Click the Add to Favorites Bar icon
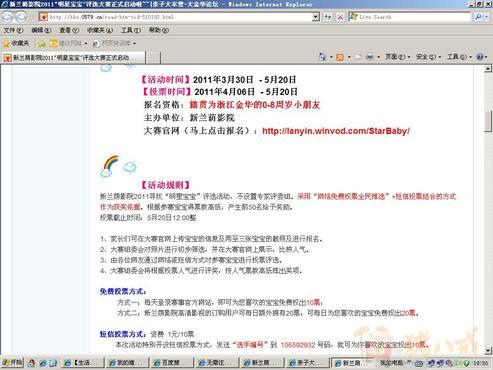Screen dimensions: 493x370 coord(42,43)
